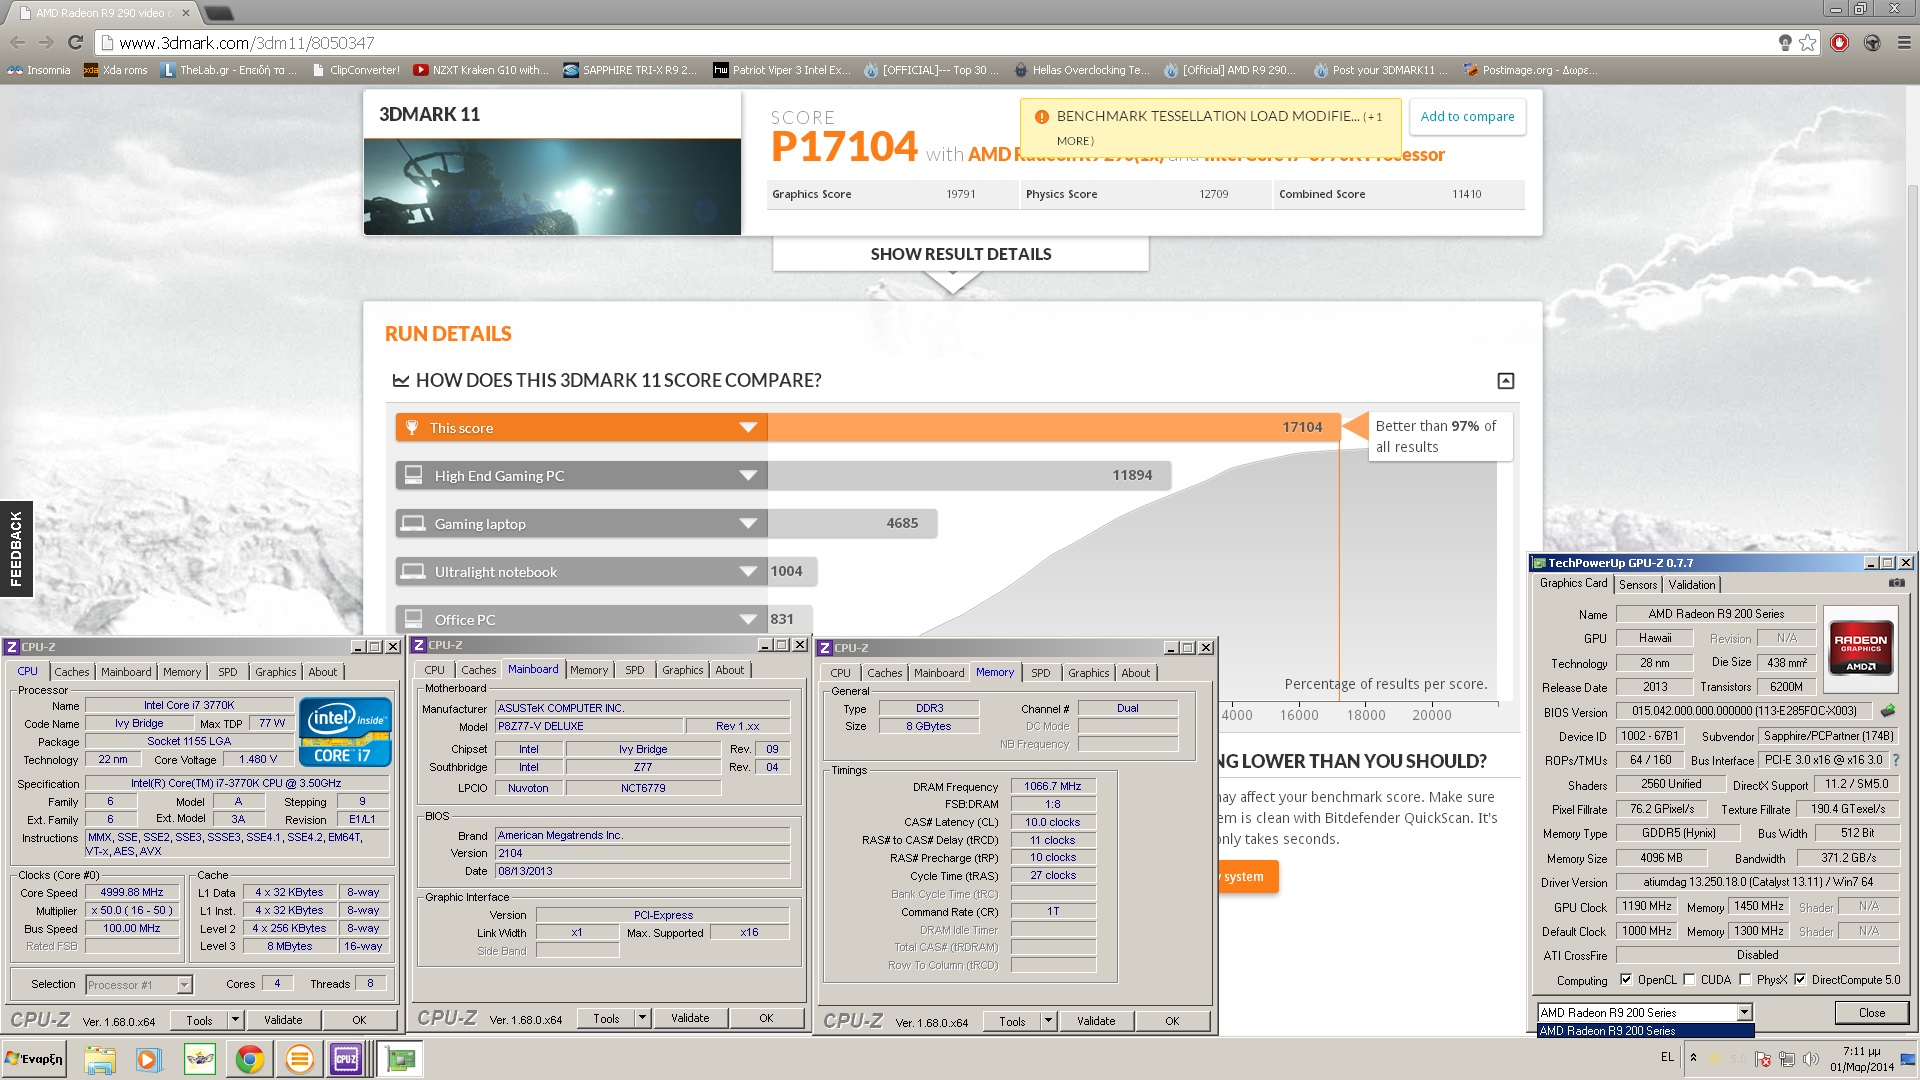This screenshot has width=1920, height=1080.
Task: Expand the Gaming laptop dropdown
Action: pos(747,524)
